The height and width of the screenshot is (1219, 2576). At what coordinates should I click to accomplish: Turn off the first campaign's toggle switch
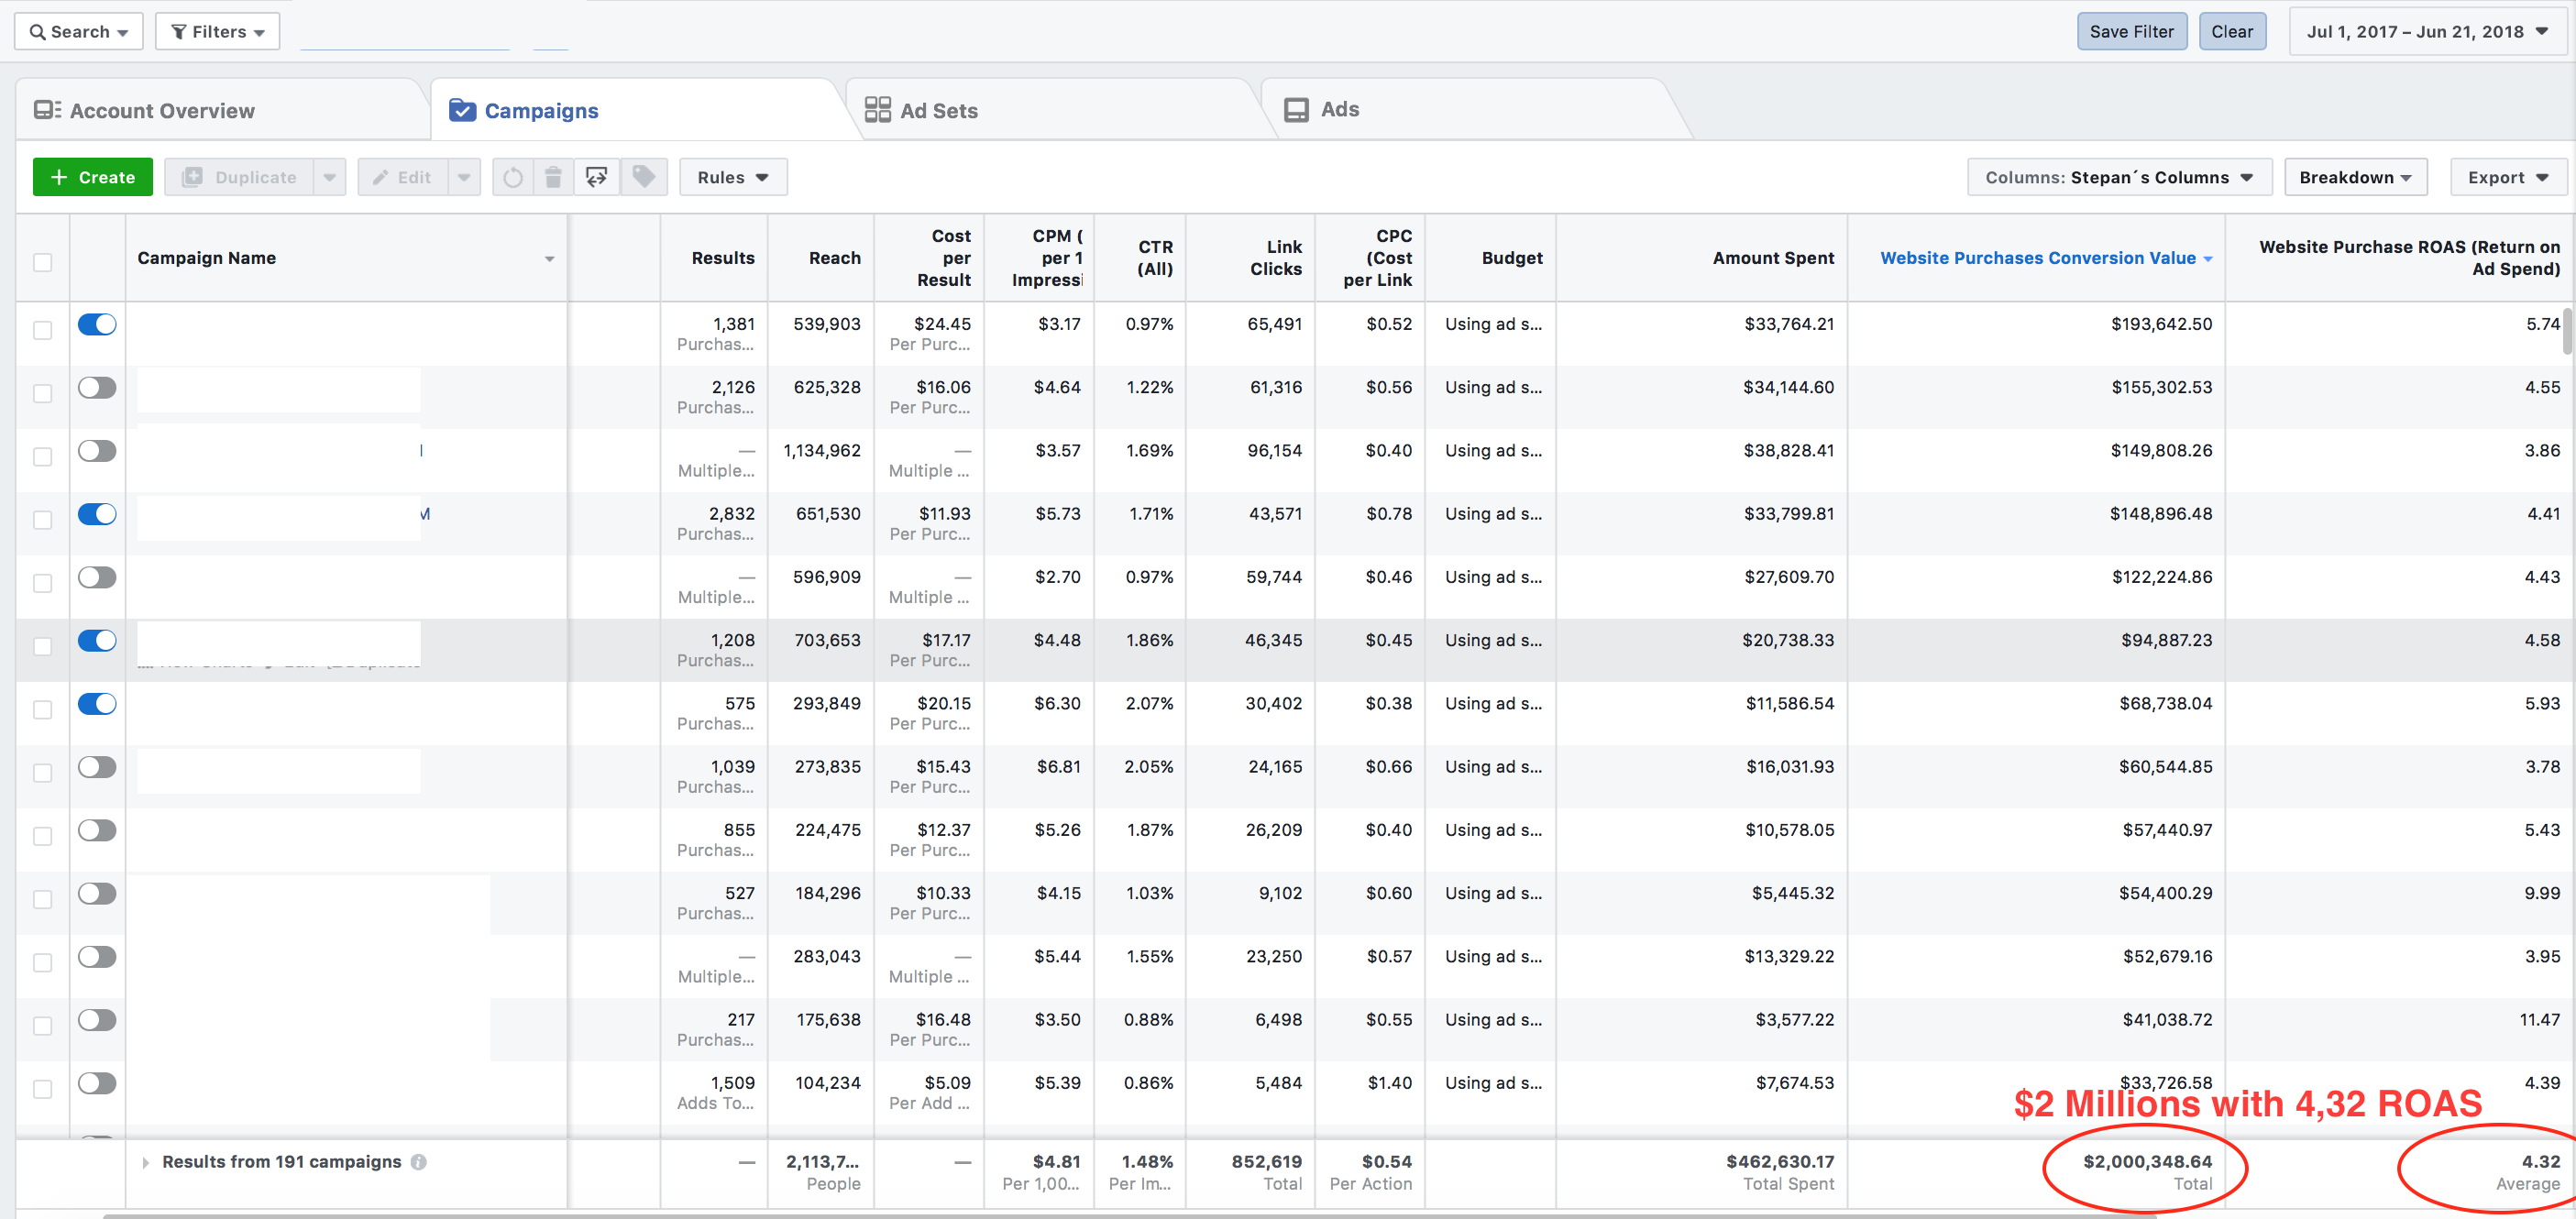[x=97, y=324]
